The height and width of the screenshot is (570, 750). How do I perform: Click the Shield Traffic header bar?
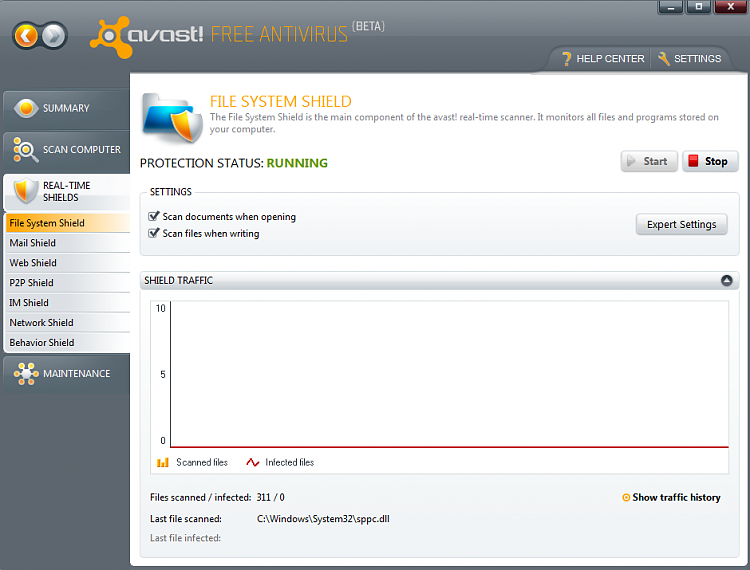click(x=440, y=280)
